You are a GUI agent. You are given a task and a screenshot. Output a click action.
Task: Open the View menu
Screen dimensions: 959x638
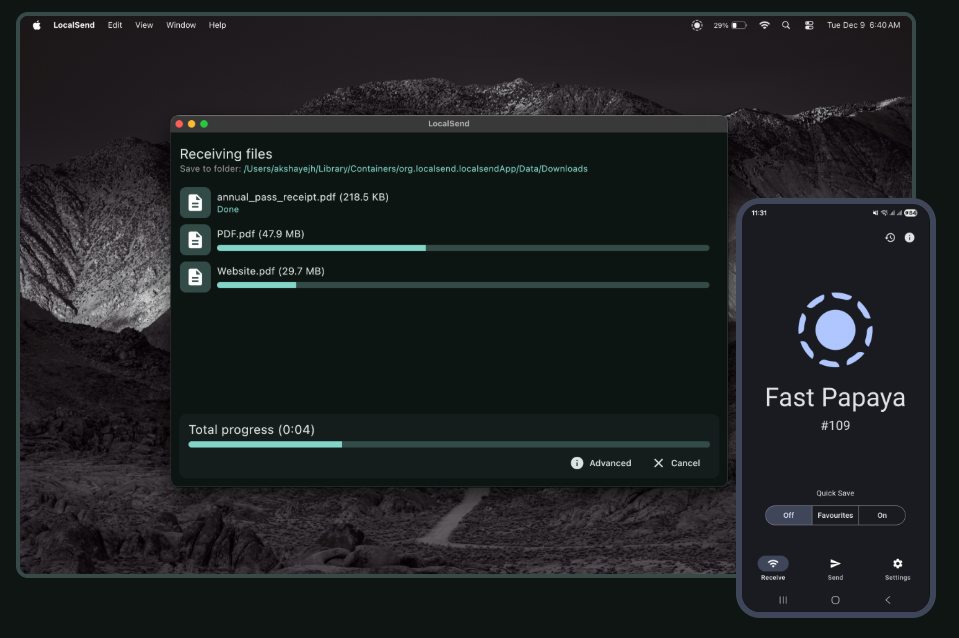(x=144, y=25)
